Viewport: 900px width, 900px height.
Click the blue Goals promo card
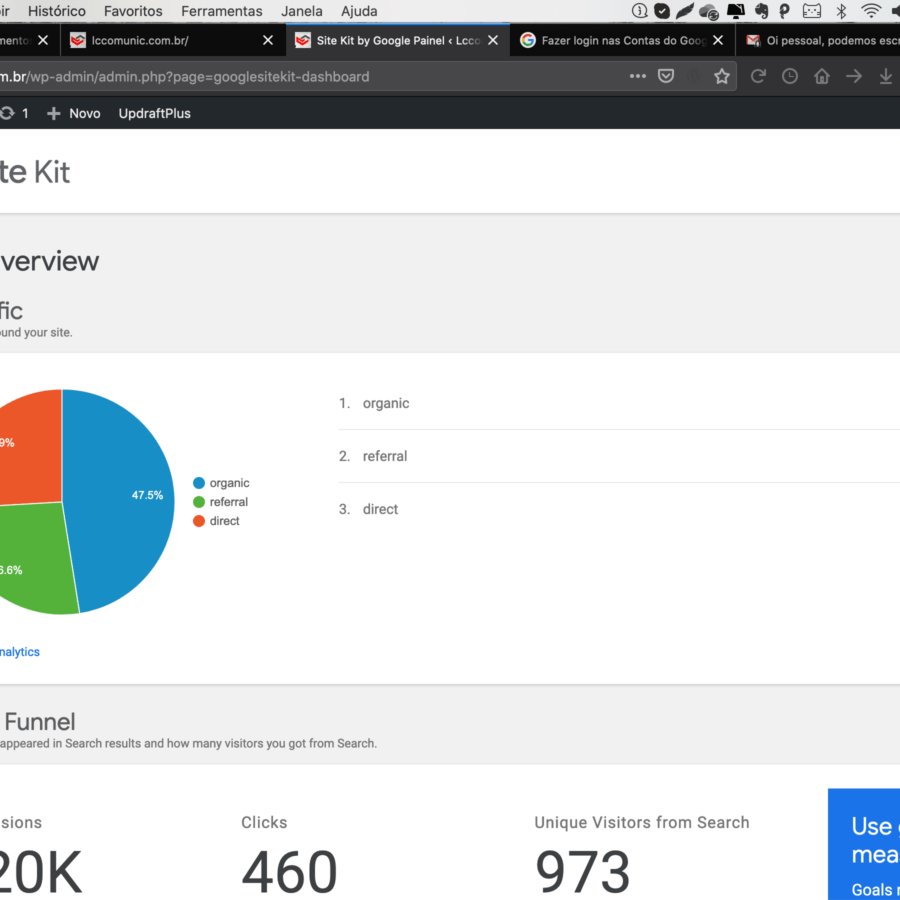point(864,844)
